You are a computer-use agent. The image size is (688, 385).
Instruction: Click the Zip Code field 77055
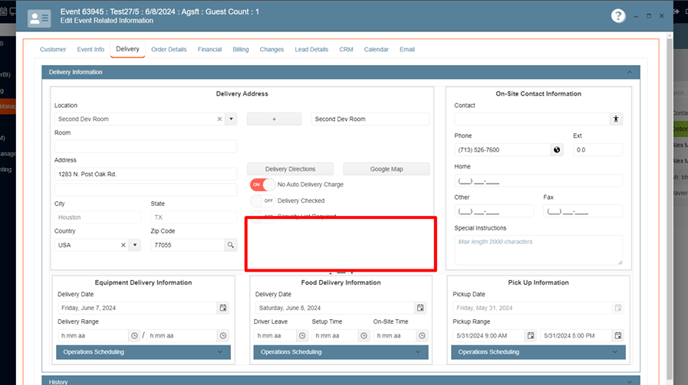188,245
